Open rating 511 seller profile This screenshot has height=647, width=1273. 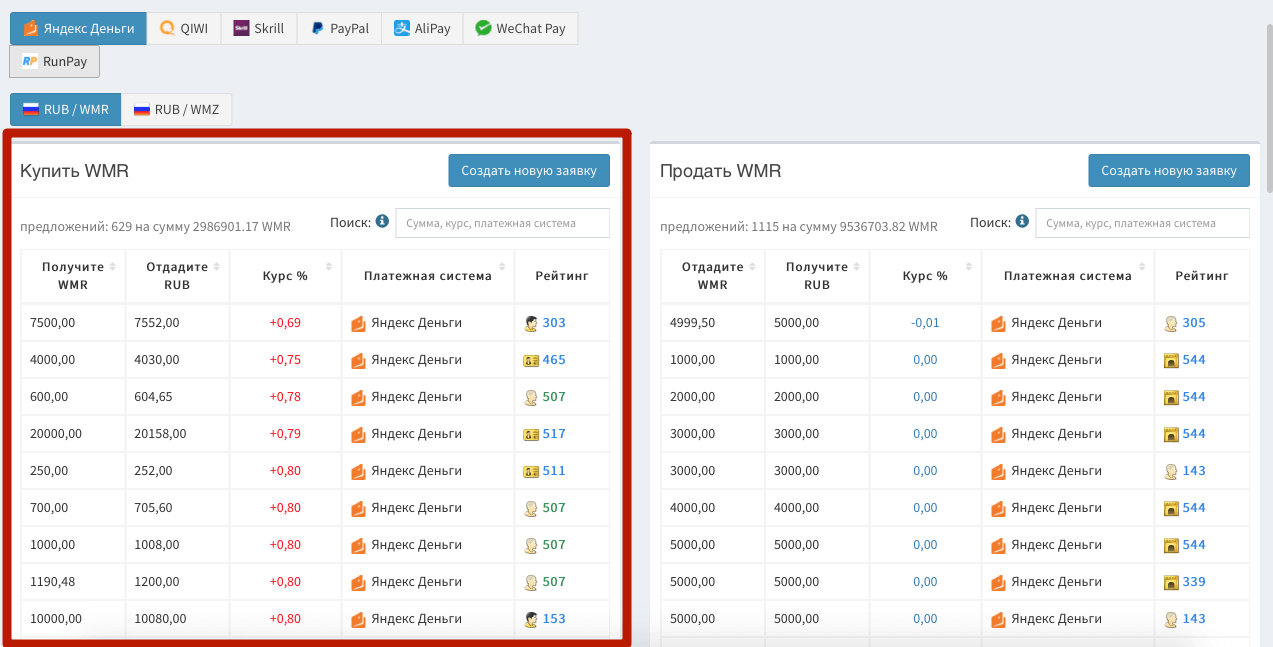554,471
